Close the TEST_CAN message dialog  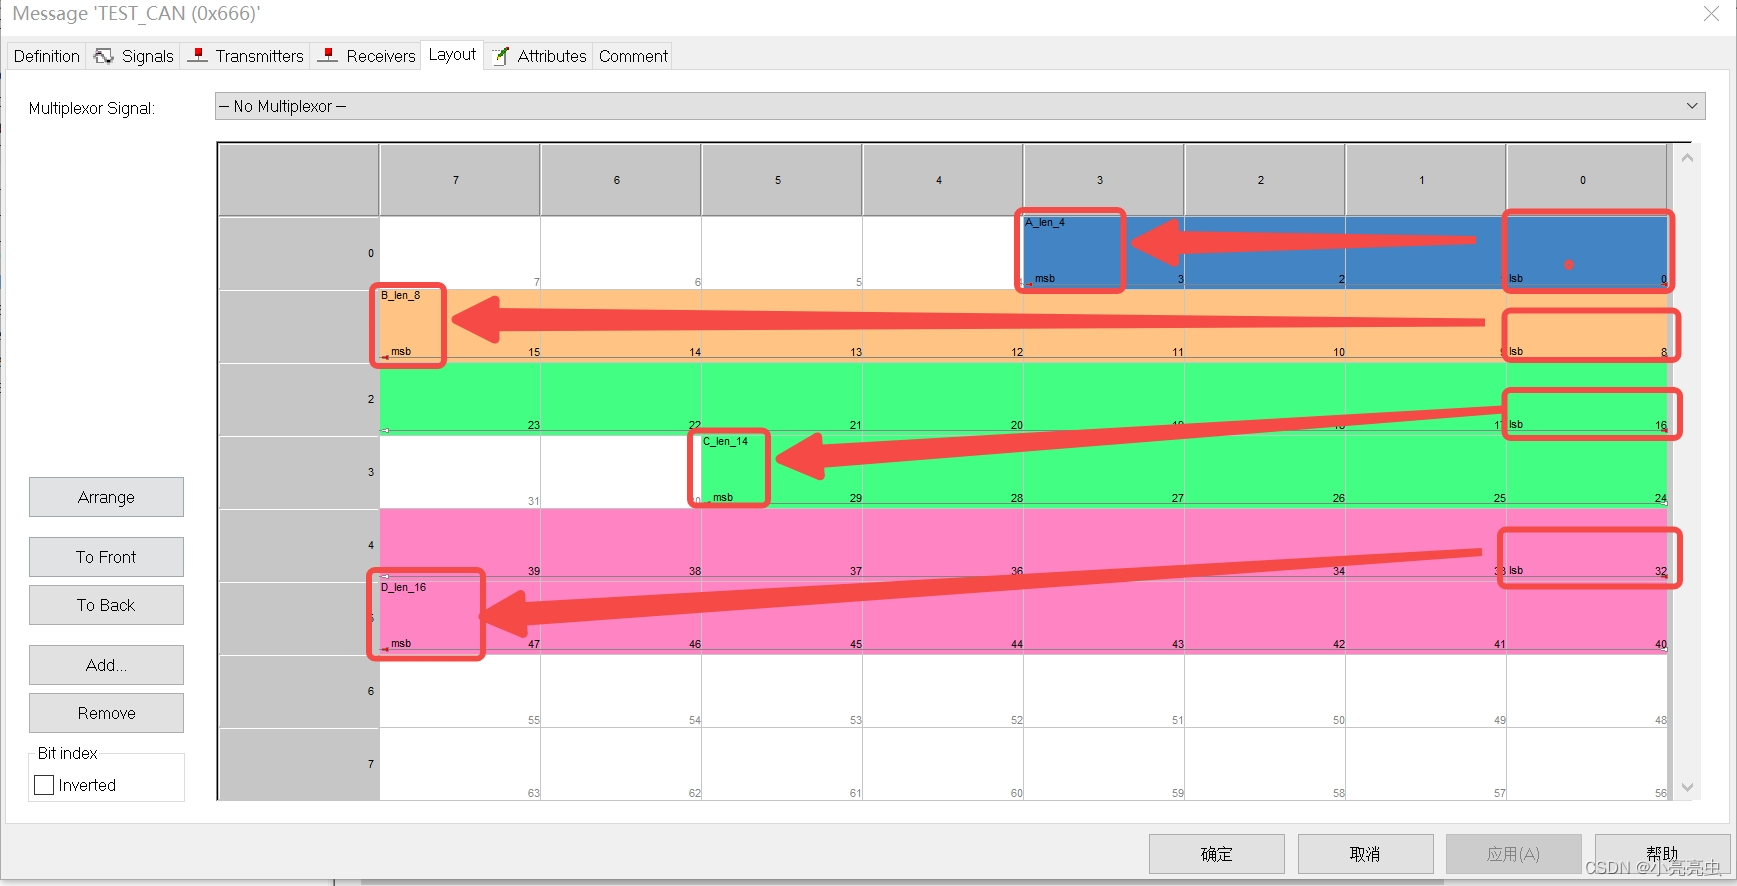(1711, 13)
